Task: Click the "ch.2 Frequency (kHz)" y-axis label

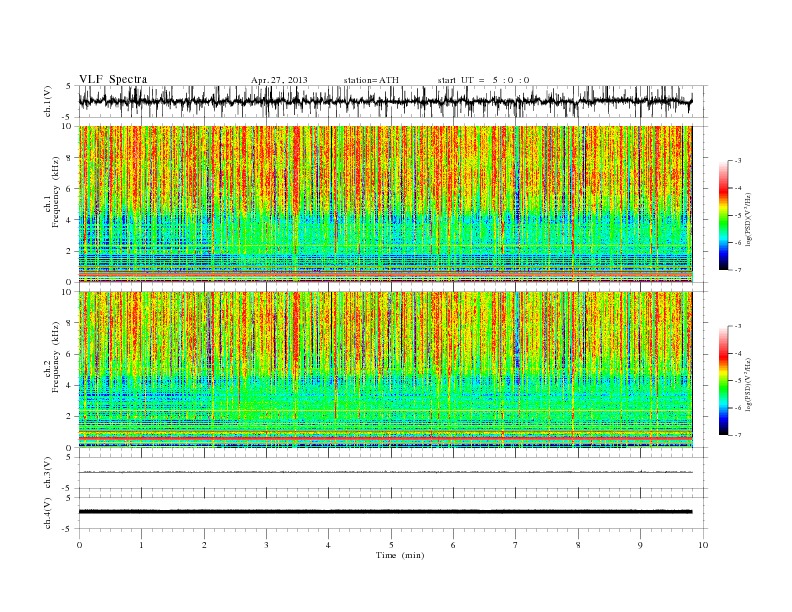Action: (x=51, y=357)
